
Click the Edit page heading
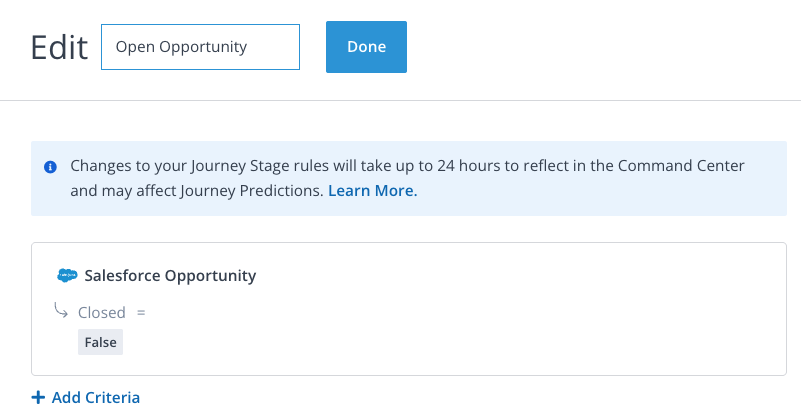(x=59, y=47)
